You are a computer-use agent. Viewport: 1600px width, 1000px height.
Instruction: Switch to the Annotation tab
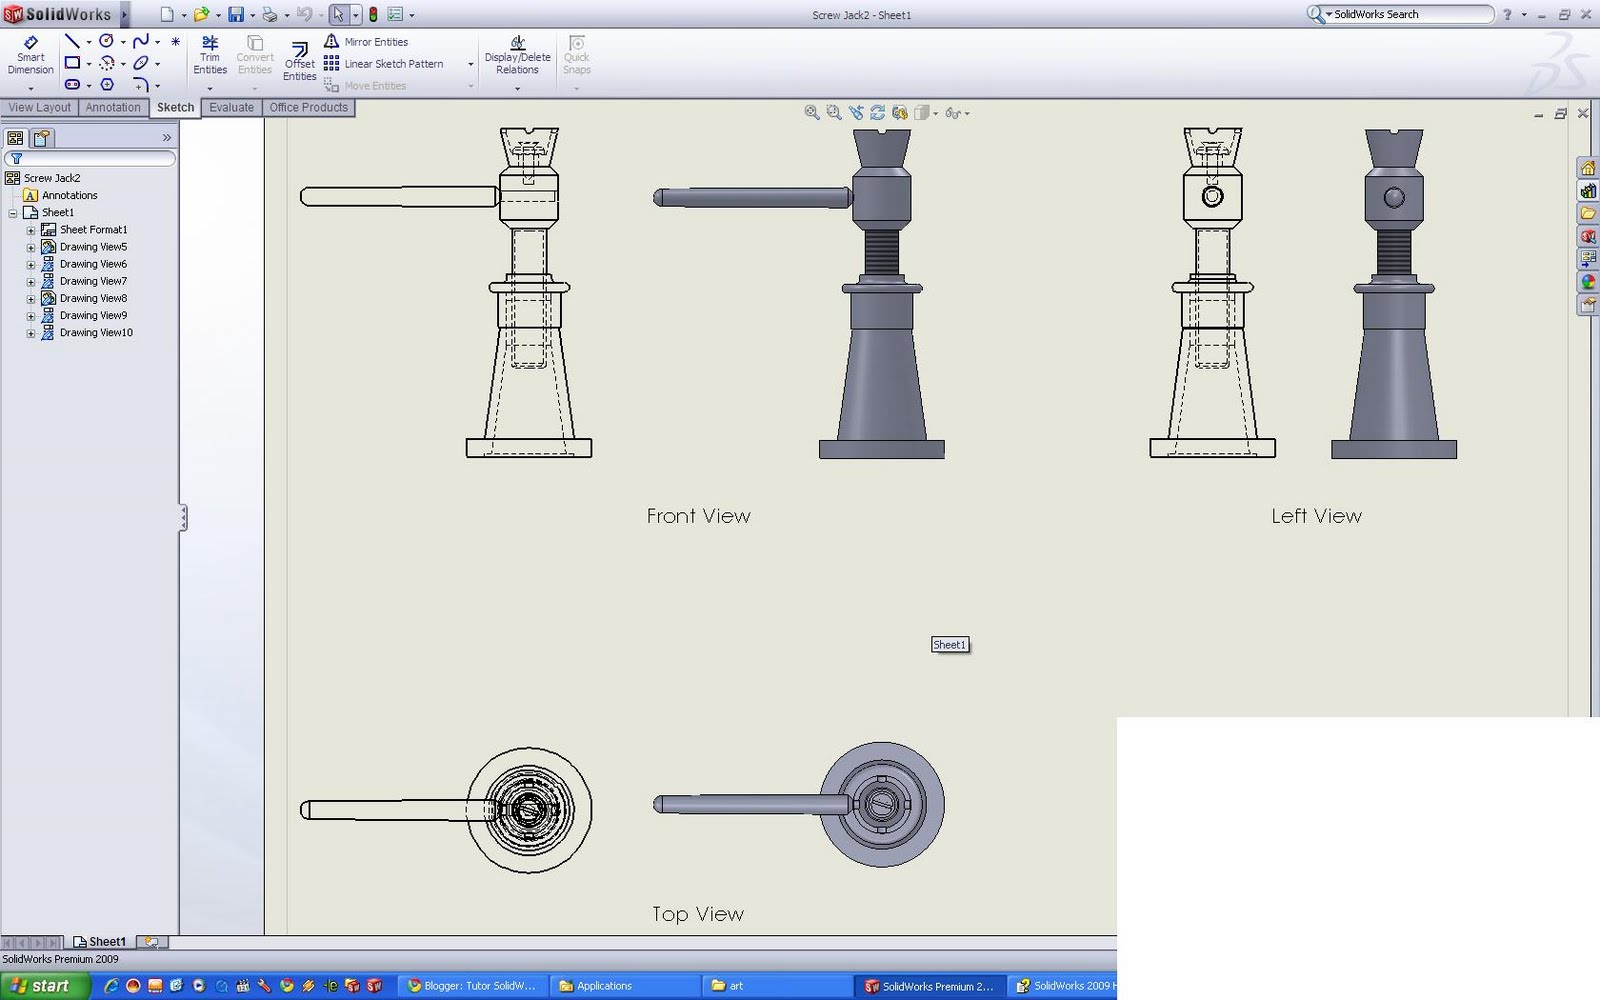pyautogui.click(x=112, y=107)
